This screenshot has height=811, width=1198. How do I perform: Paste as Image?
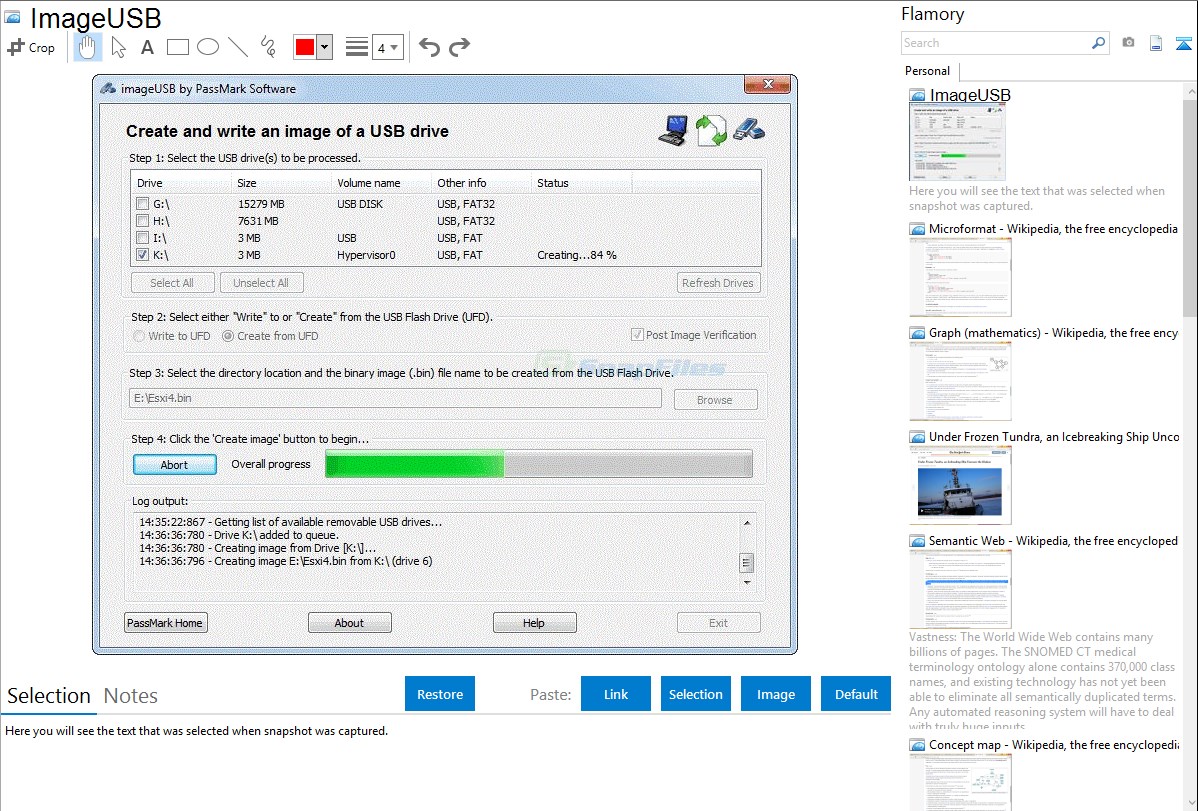[776, 694]
